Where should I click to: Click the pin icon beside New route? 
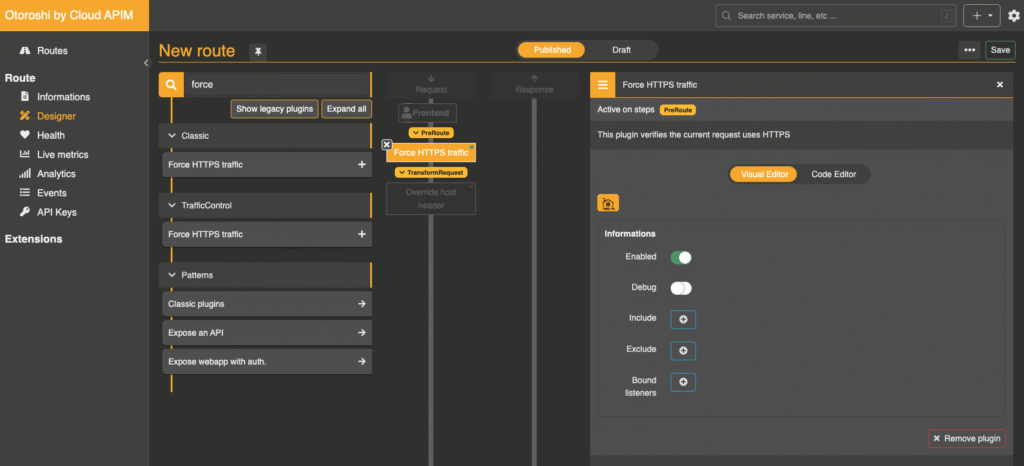click(x=257, y=51)
